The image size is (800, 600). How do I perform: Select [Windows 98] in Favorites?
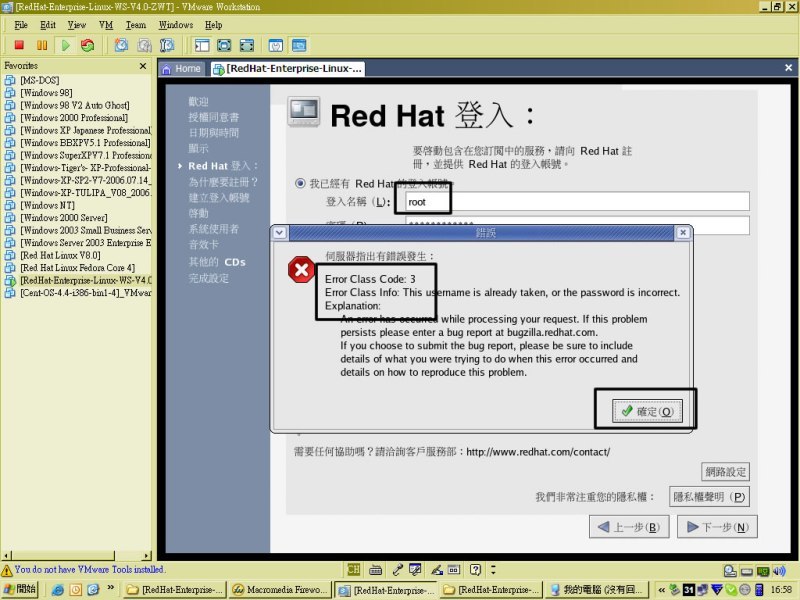46,93
